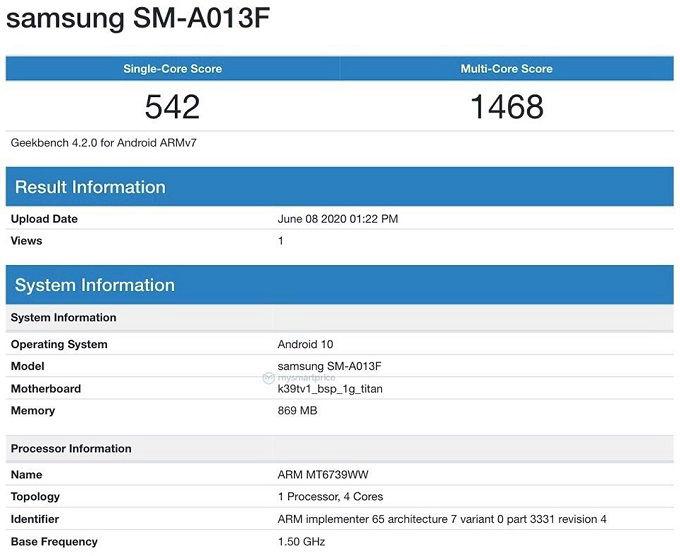Click the 'Android 10' value
Viewport: 680px width, 556px height.
(x=305, y=344)
